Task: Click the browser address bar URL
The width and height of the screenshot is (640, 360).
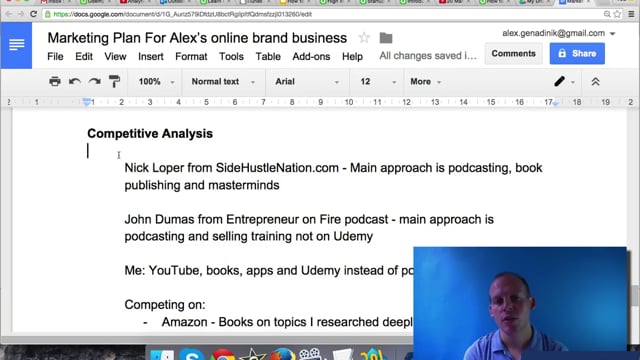Action: point(182,14)
